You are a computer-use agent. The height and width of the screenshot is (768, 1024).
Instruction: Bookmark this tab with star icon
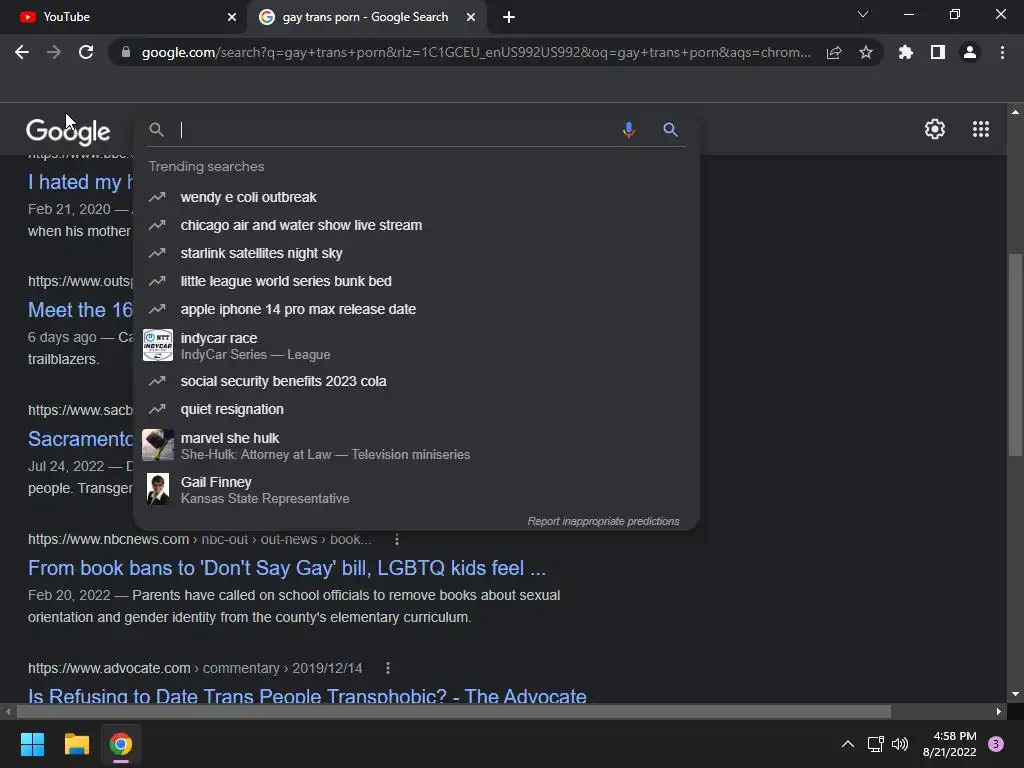[866, 52]
